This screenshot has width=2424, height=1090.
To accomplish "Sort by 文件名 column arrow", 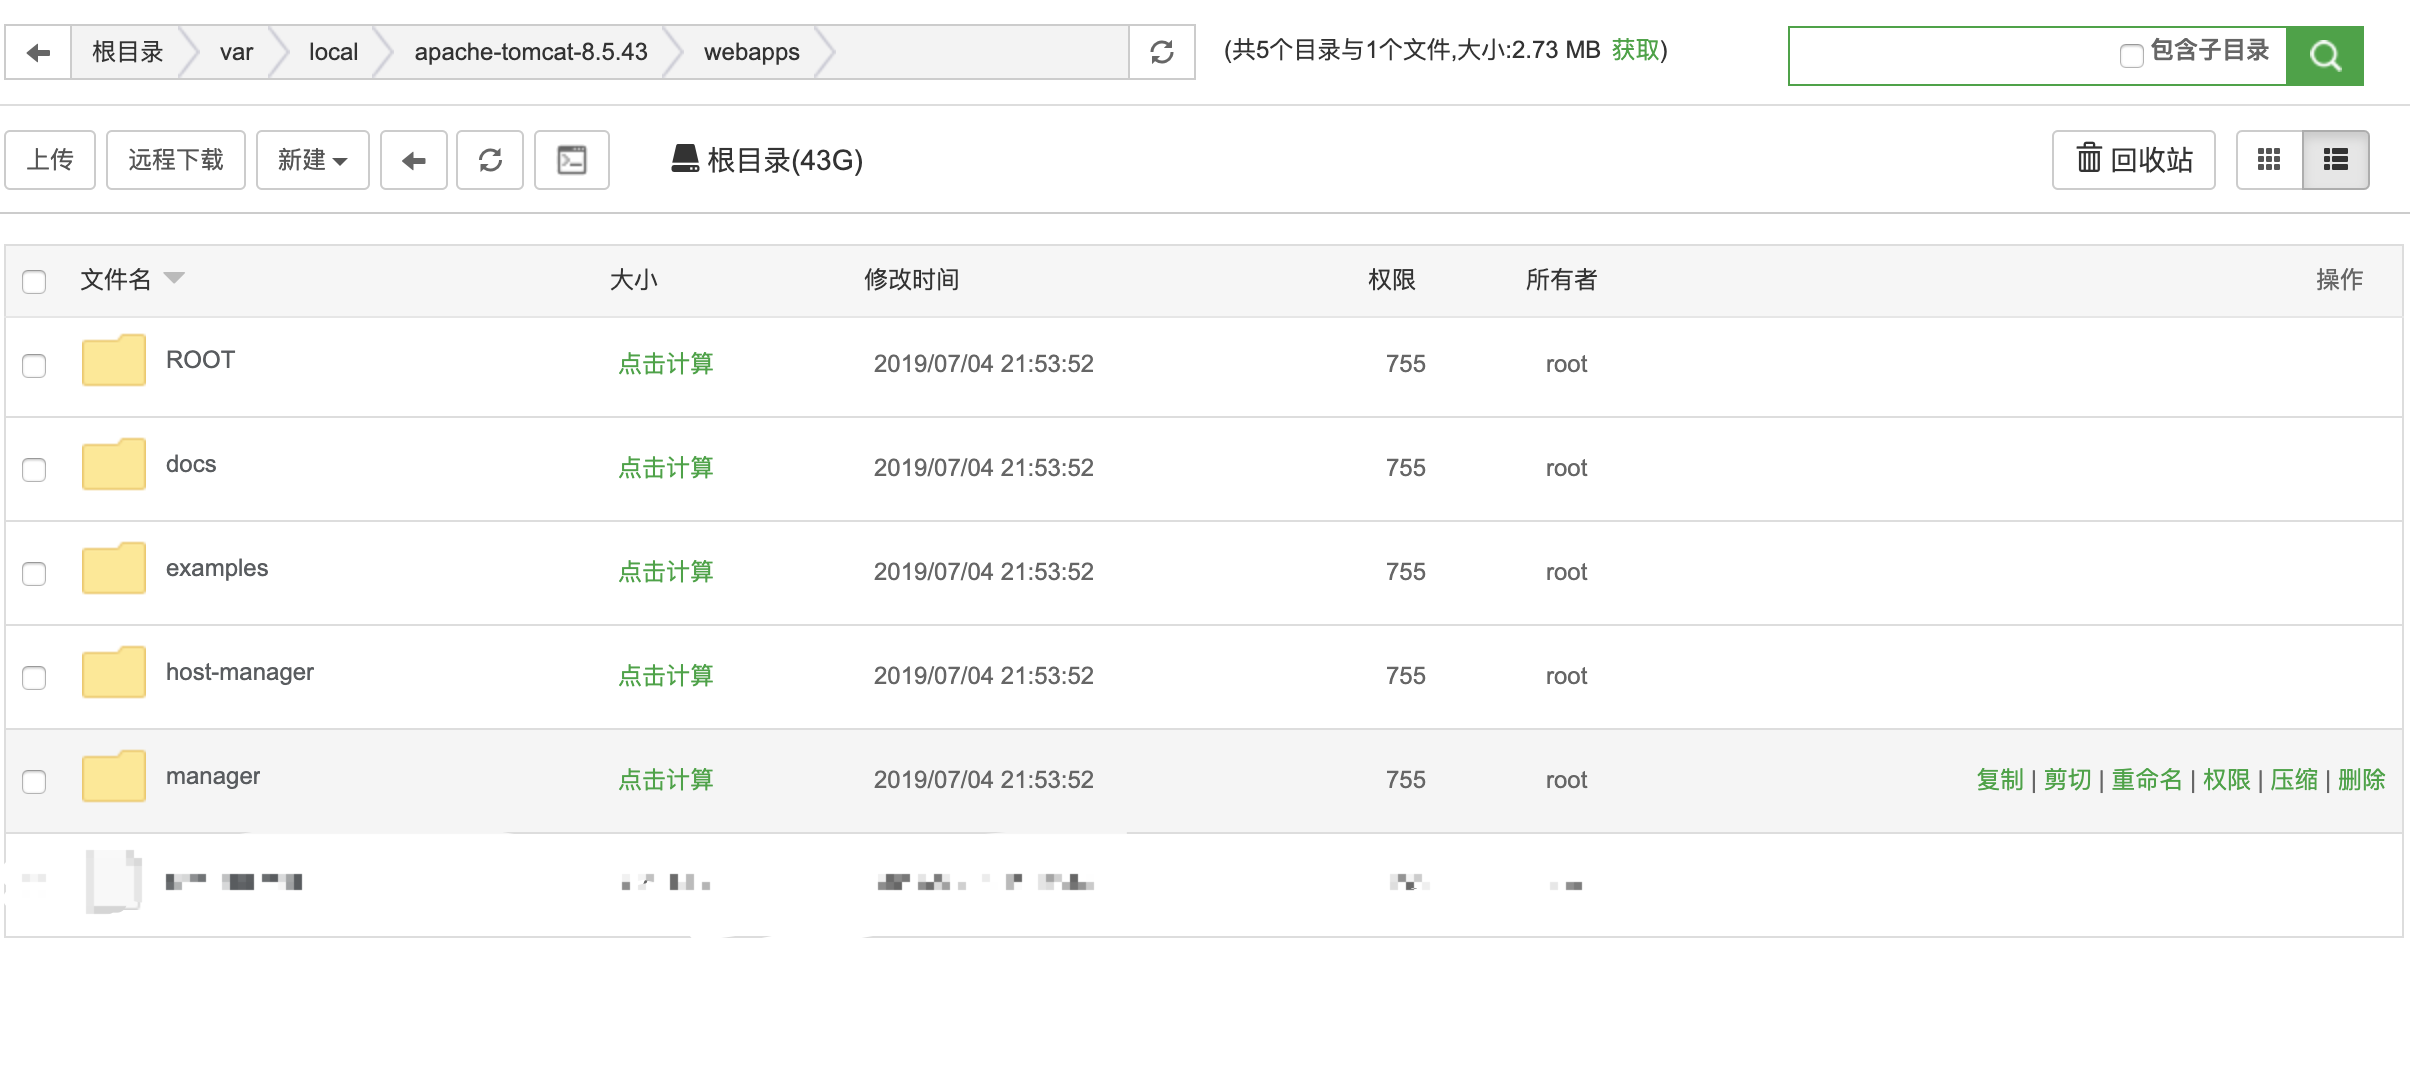I will click(x=174, y=278).
